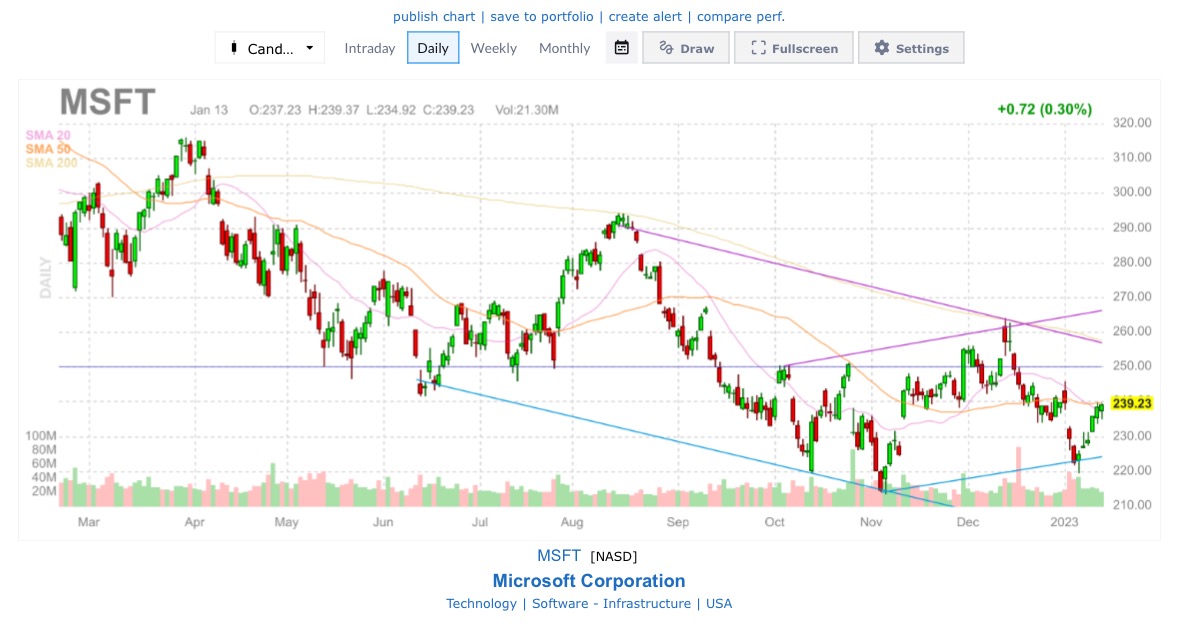Screen dimensions: 1179x624
Task: Click the Jan 13 date label
Action: coord(209,110)
